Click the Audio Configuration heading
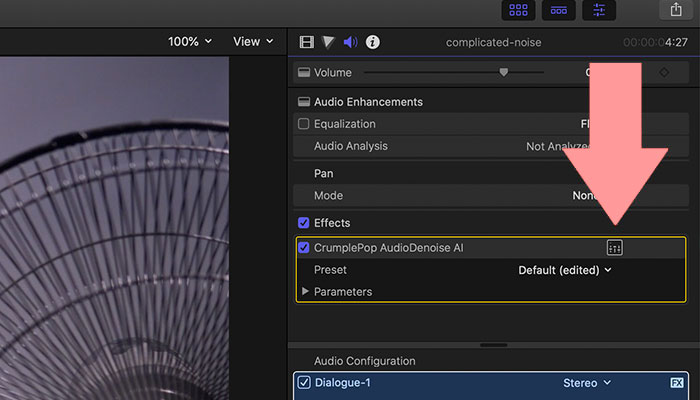Image resolution: width=700 pixels, height=400 pixels. (365, 361)
